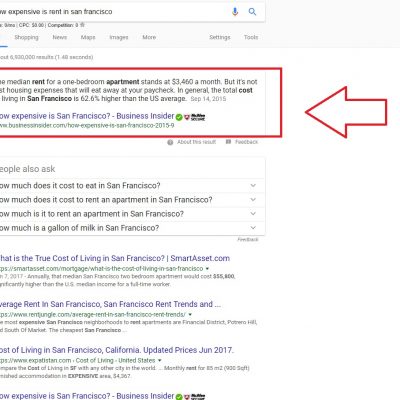Open the Tools option

pos(251,37)
